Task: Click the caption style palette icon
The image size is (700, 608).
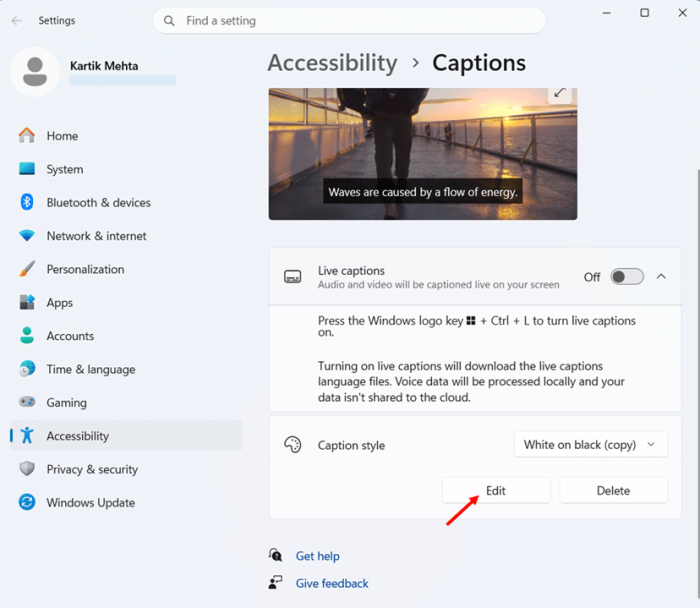Action: tap(292, 445)
